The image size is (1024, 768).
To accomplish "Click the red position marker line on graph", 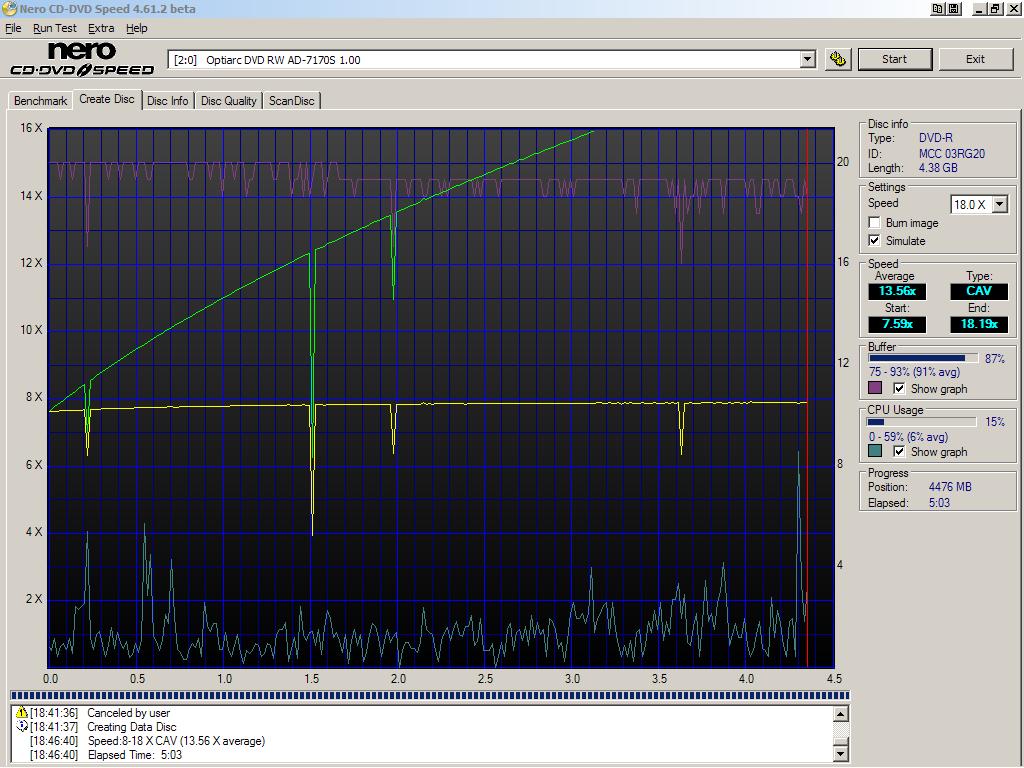I will 807,397.
